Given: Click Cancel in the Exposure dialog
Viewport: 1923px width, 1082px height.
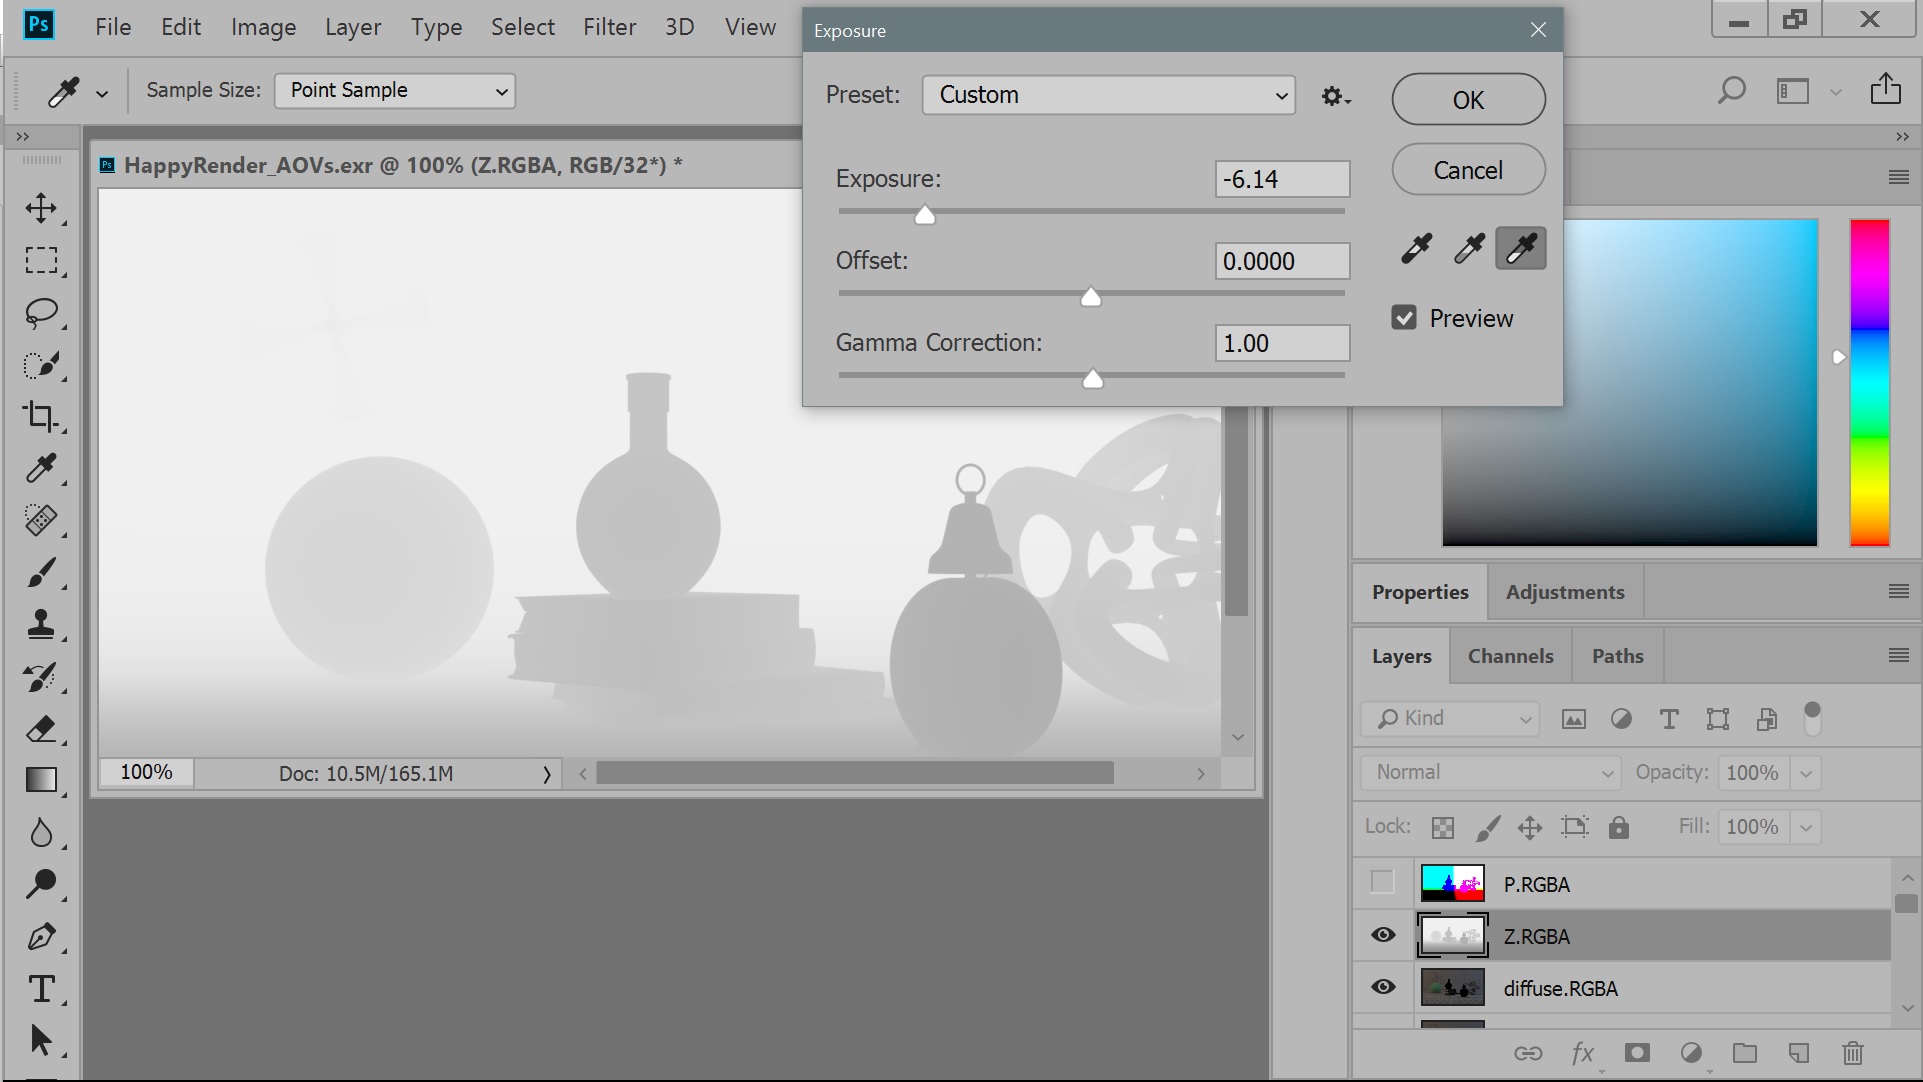Looking at the screenshot, I should point(1468,170).
